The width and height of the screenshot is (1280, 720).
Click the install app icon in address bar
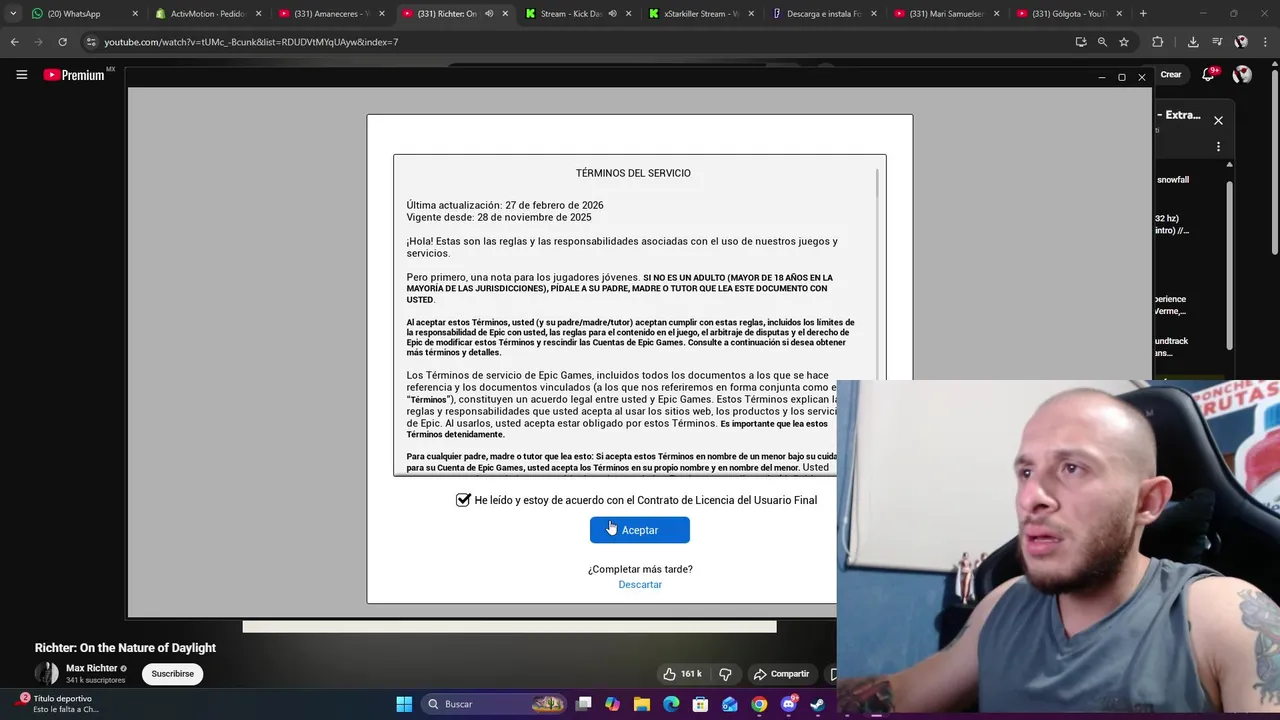(x=1081, y=42)
